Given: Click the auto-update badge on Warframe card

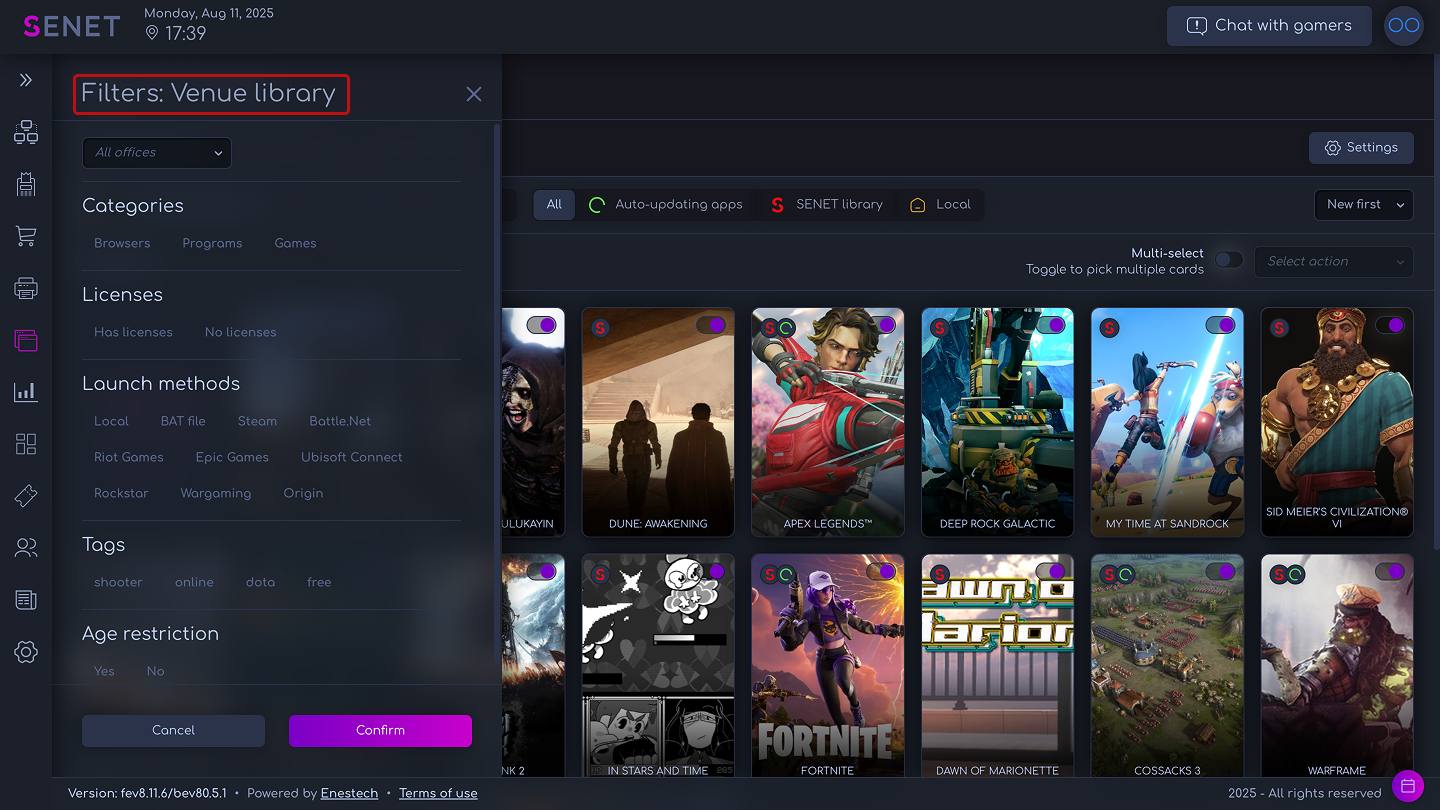Looking at the screenshot, I should [x=1296, y=574].
